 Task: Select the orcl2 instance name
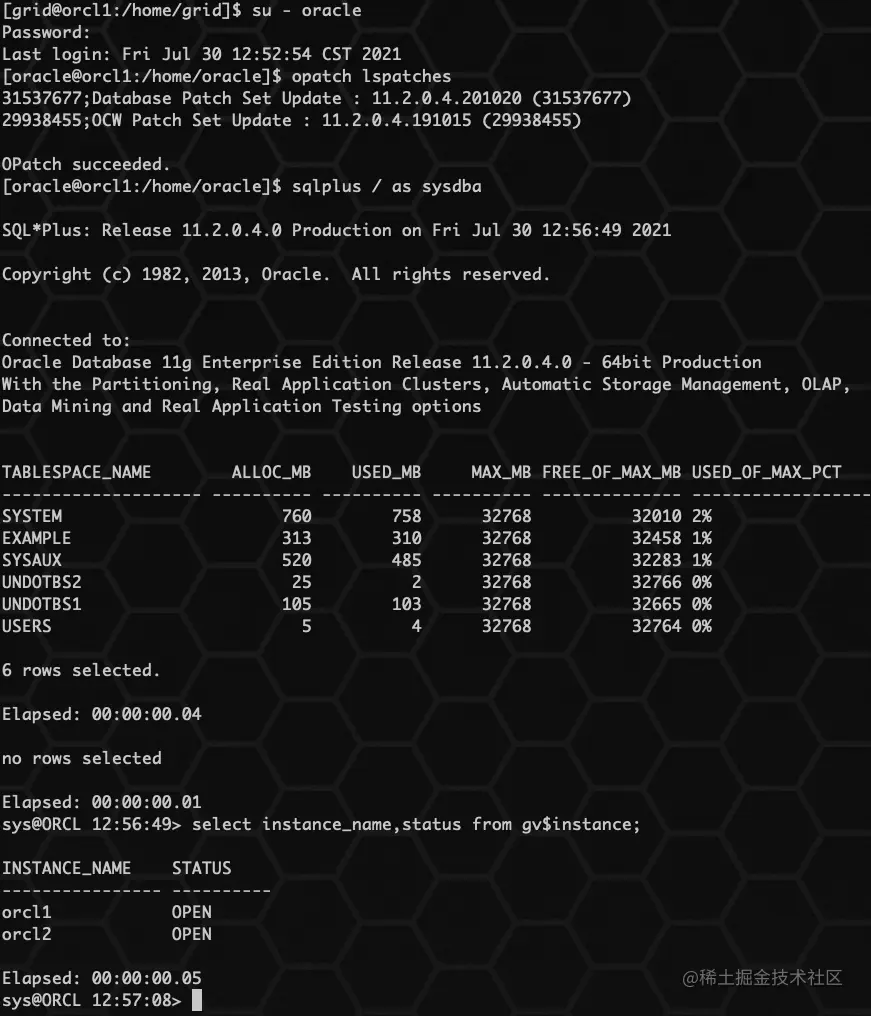[x=27, y=934]
